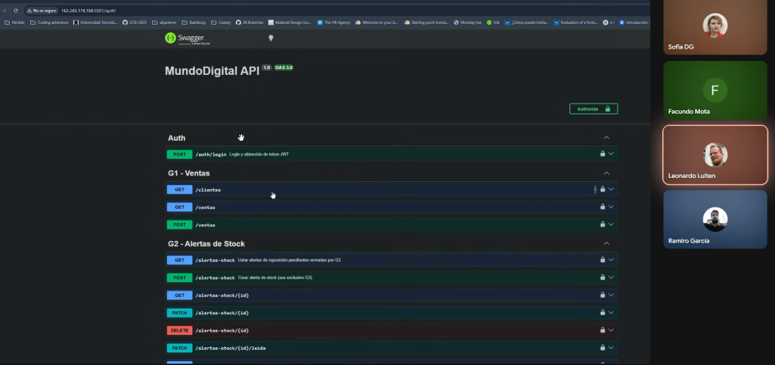Expand POST /ventas using its chevron
The width and height of the screenshot is (775, 365).
tap(611, 224)
